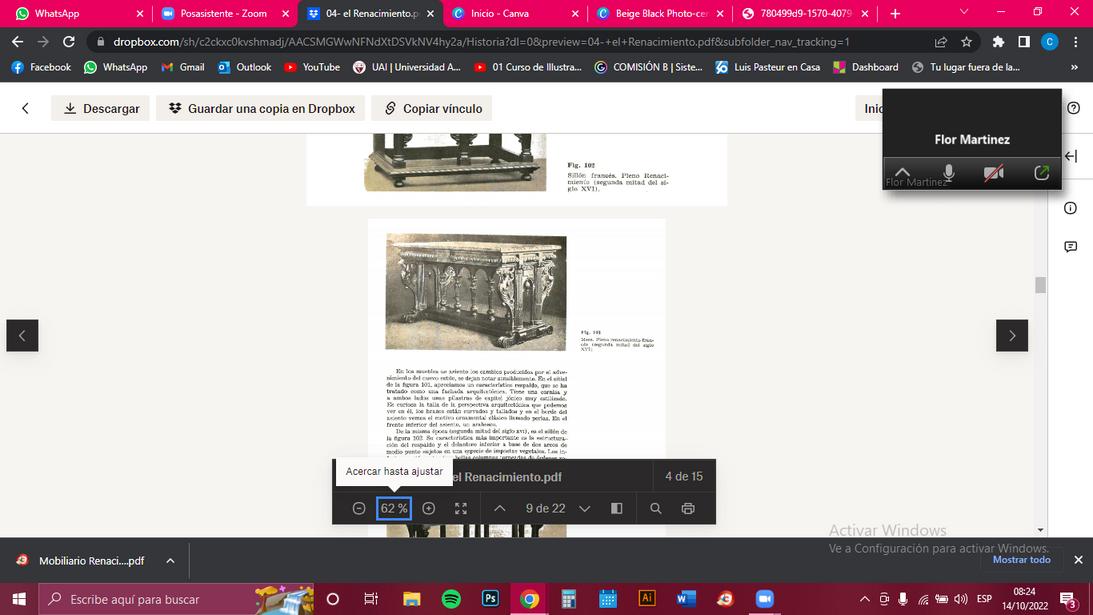Bookmark this page with star icon
Screen dimensions: 1093x615
(966, 42)
